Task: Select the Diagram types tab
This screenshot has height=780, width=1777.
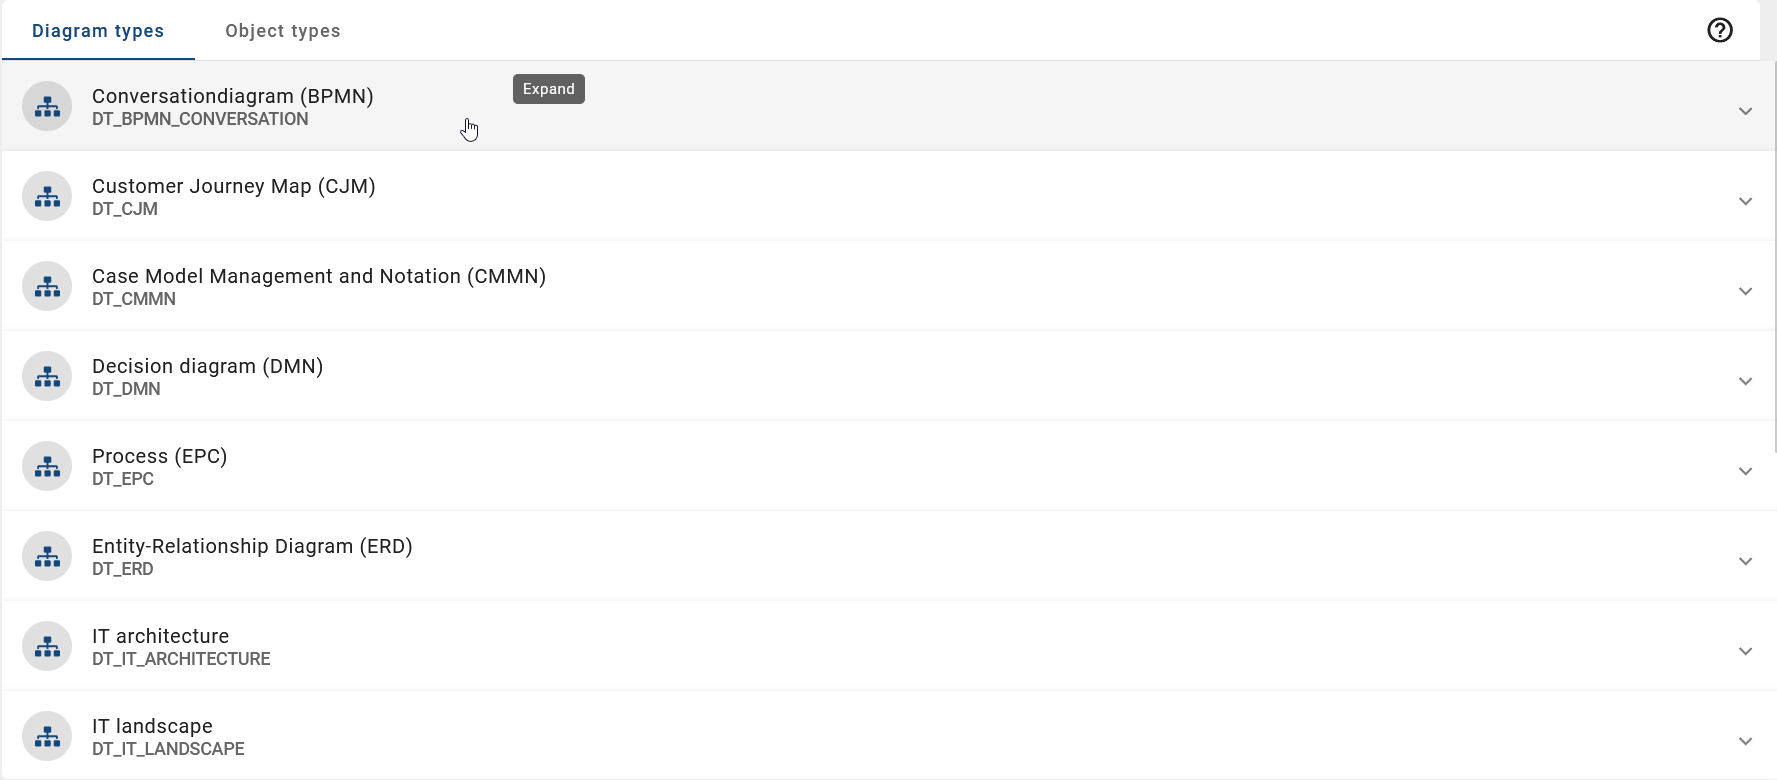Action: [97, 30]
